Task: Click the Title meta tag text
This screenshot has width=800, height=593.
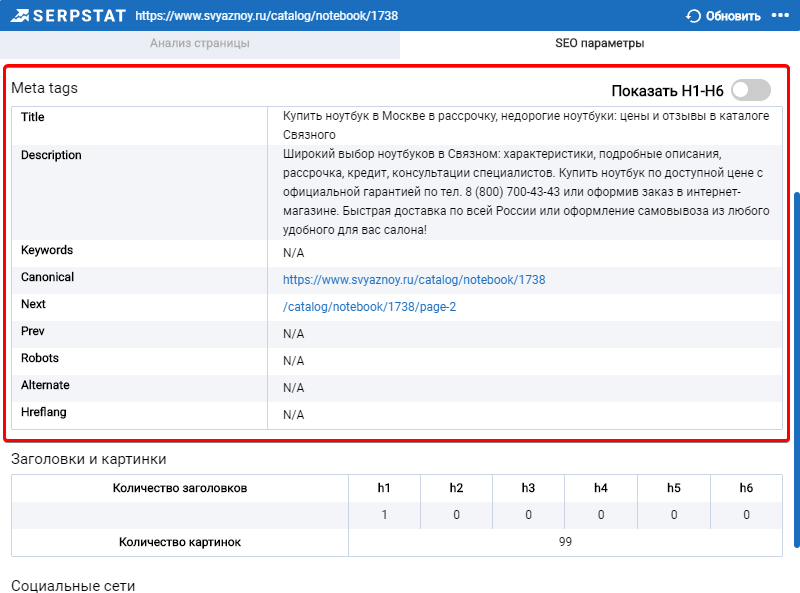Action: click(526, 126)
